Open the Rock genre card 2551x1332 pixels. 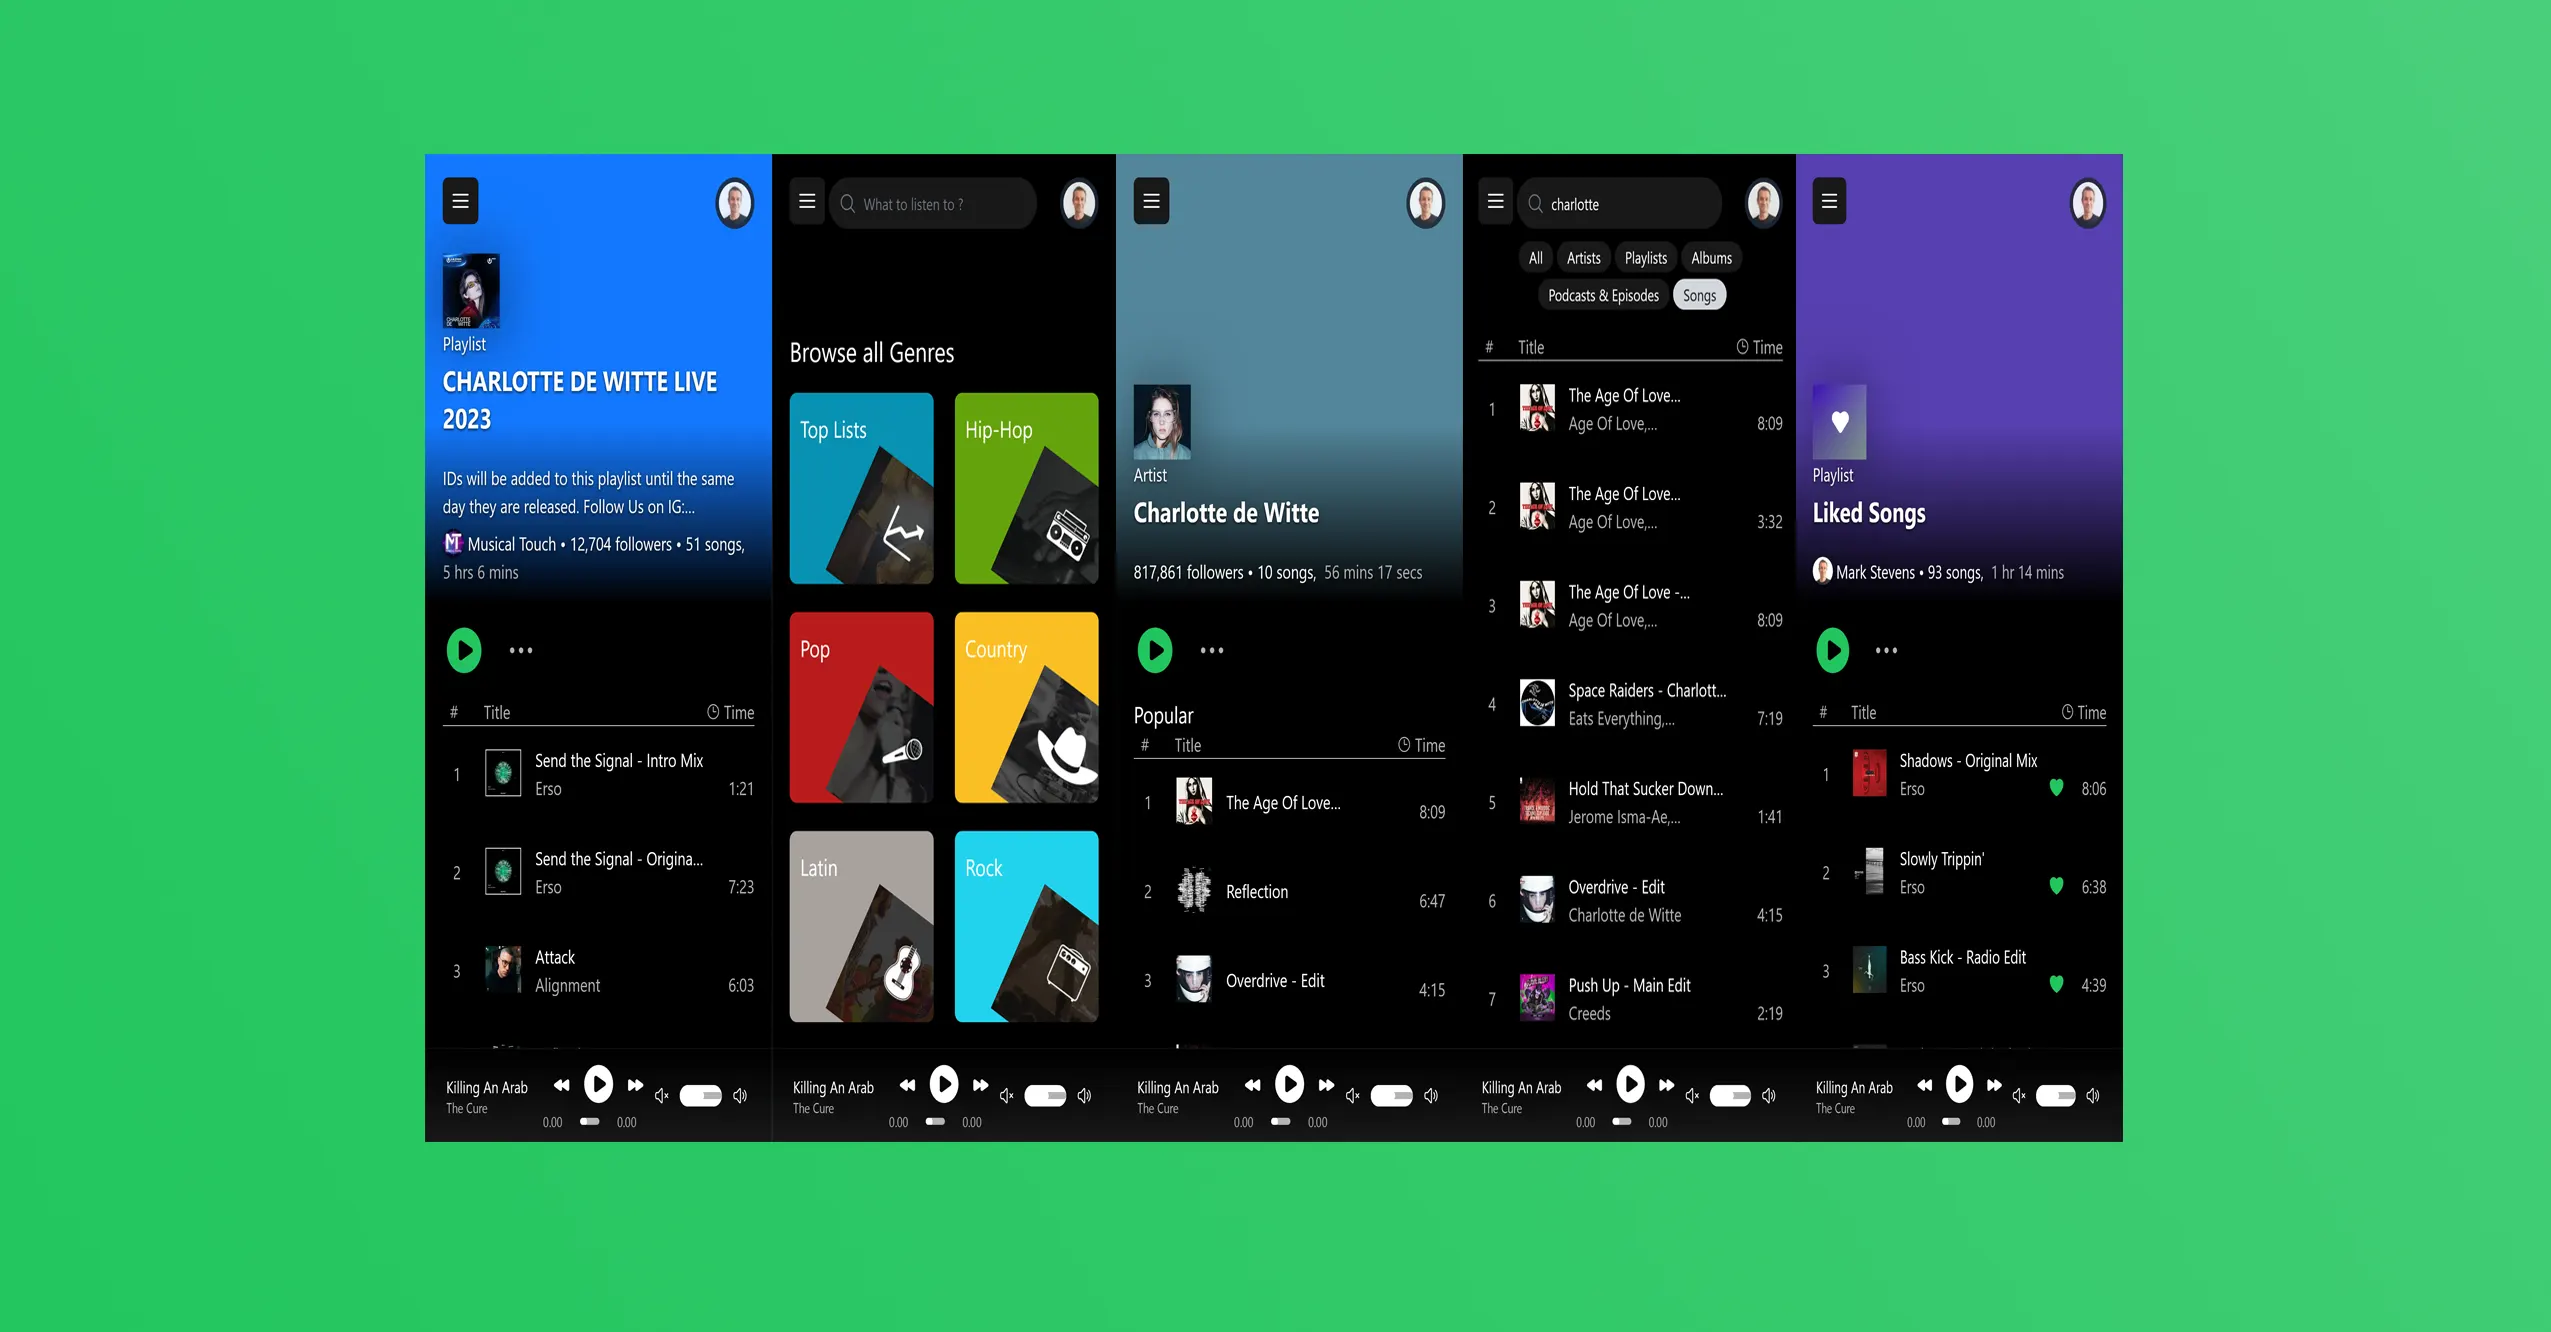[1026, 926]
